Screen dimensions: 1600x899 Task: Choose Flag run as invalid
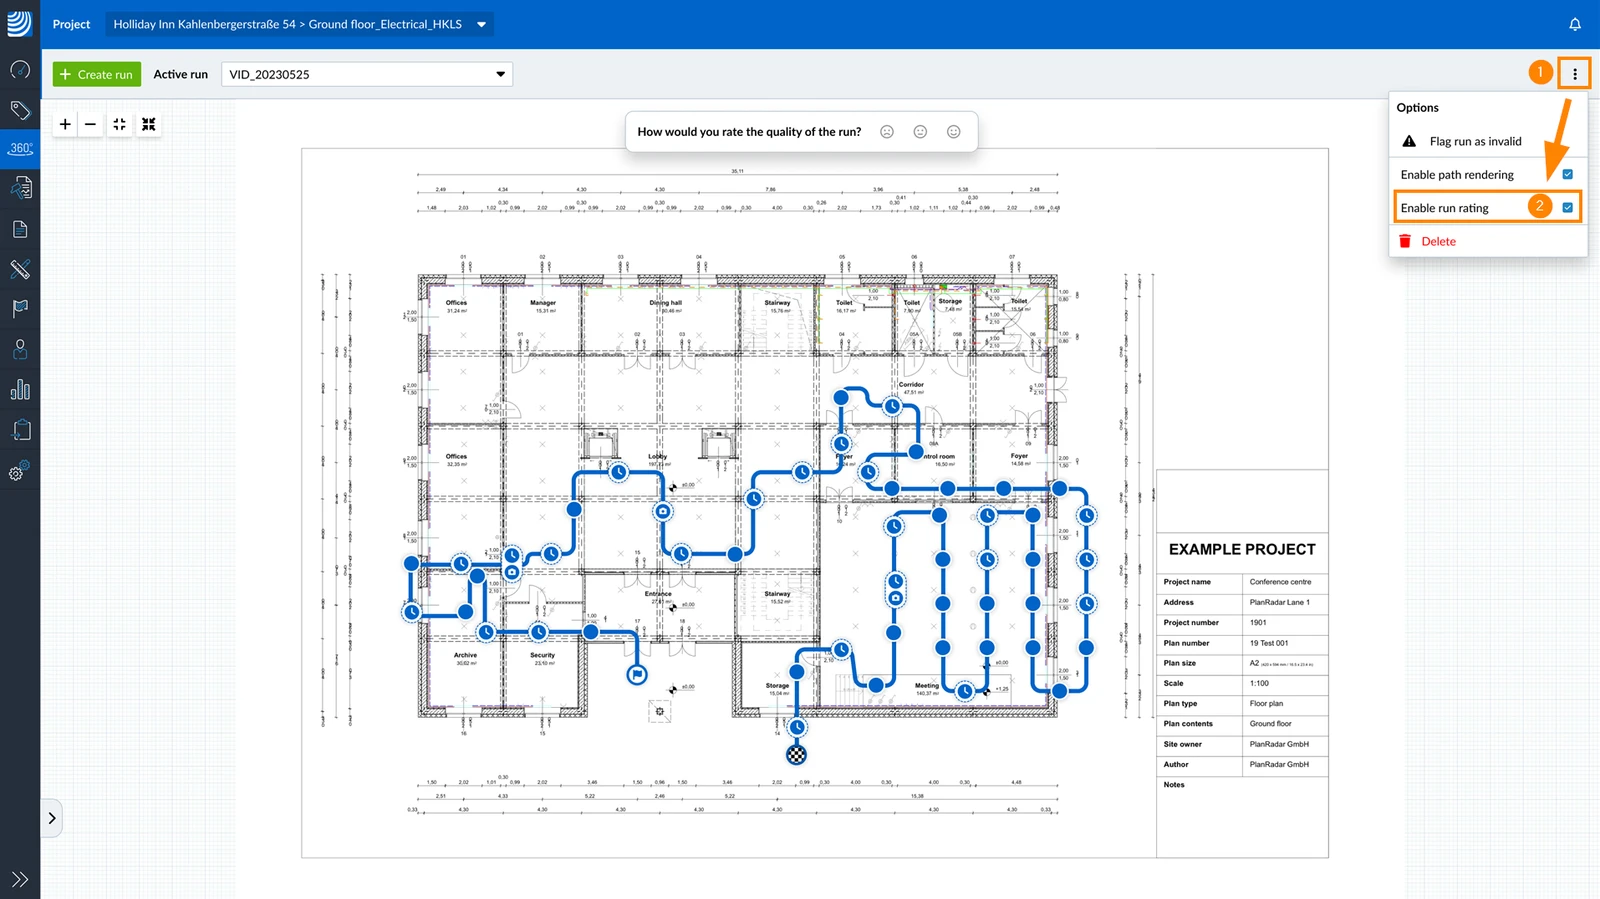point(1475,141)
